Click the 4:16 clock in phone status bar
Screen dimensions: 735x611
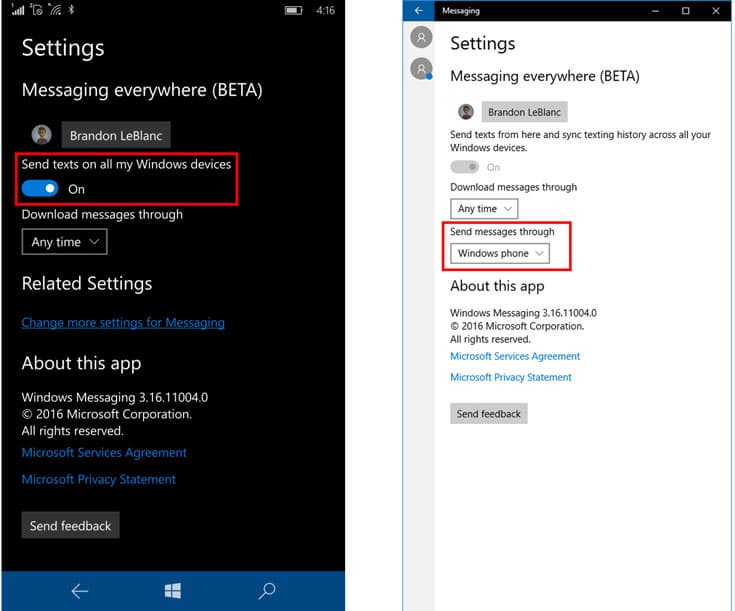pyautogui.click(x=325, y=10)
